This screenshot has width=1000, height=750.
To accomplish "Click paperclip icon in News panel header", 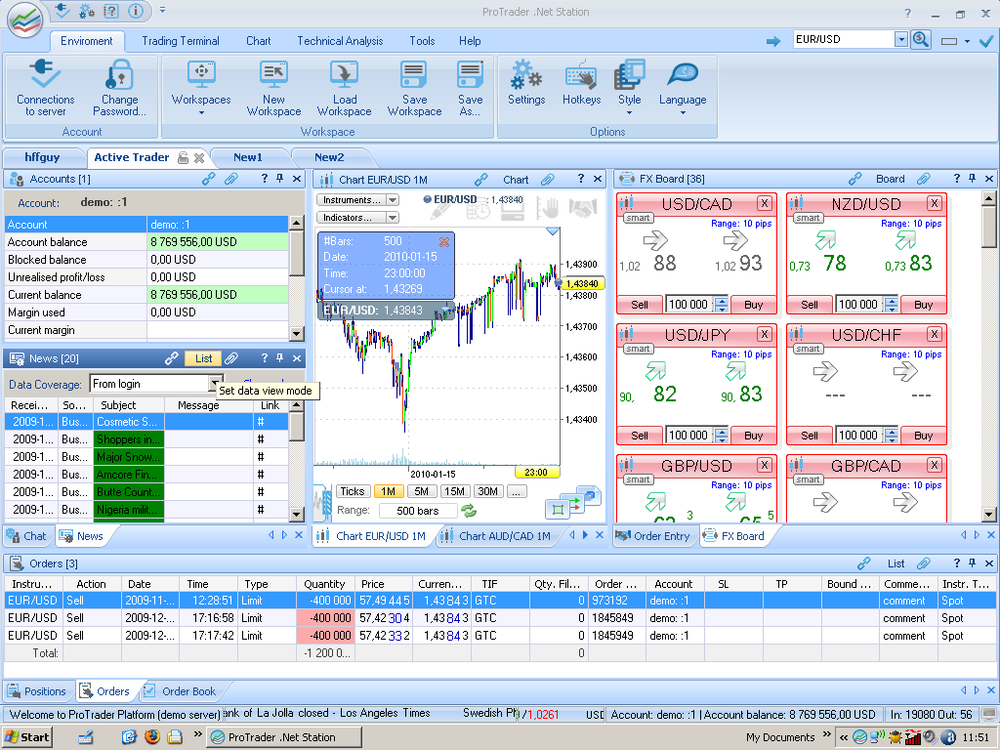I will (x=232, y=358).
